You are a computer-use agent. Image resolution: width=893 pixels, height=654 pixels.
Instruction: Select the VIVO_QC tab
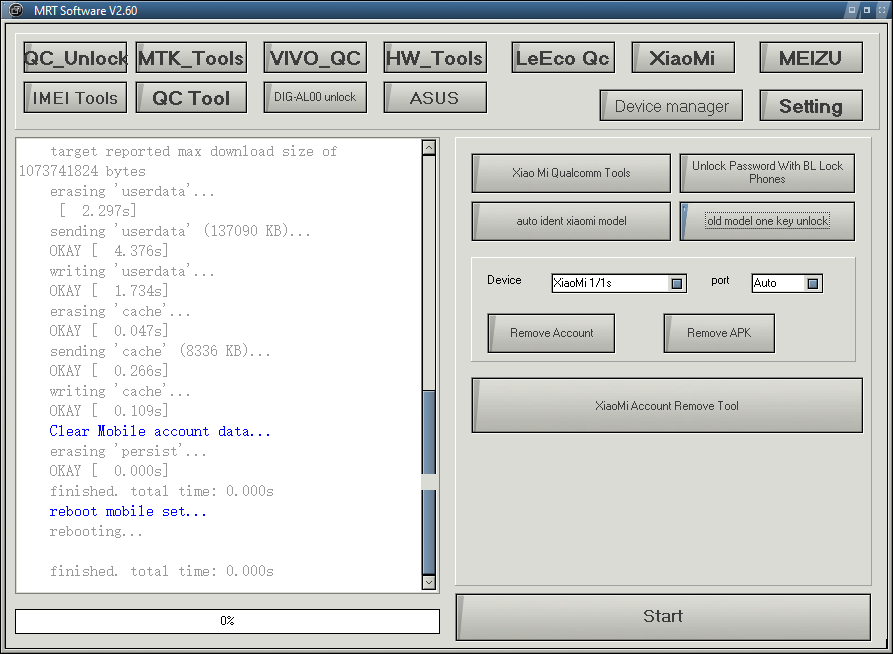tap(315, 58)
